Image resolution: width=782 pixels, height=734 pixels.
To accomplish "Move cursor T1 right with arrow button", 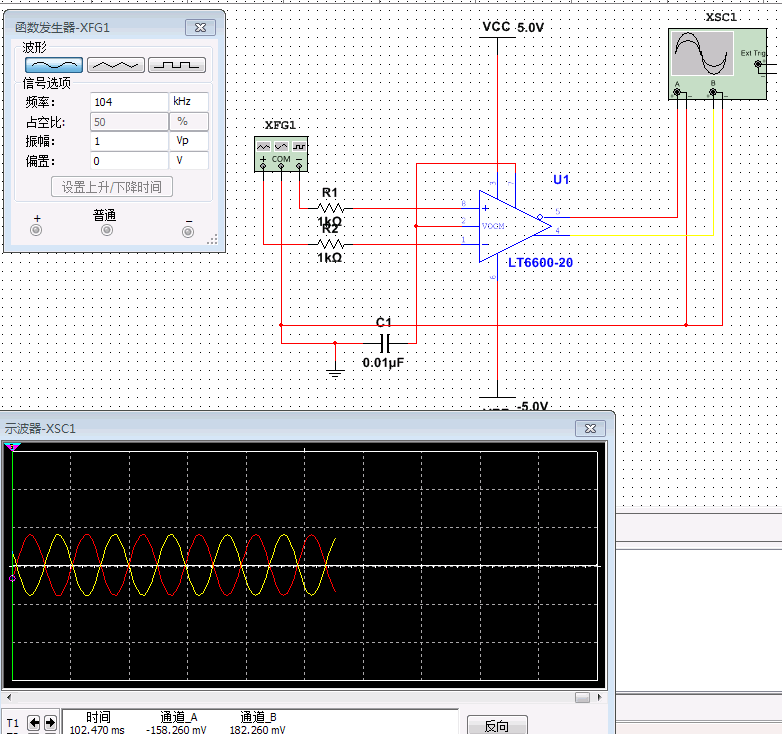I will point(49,722).
